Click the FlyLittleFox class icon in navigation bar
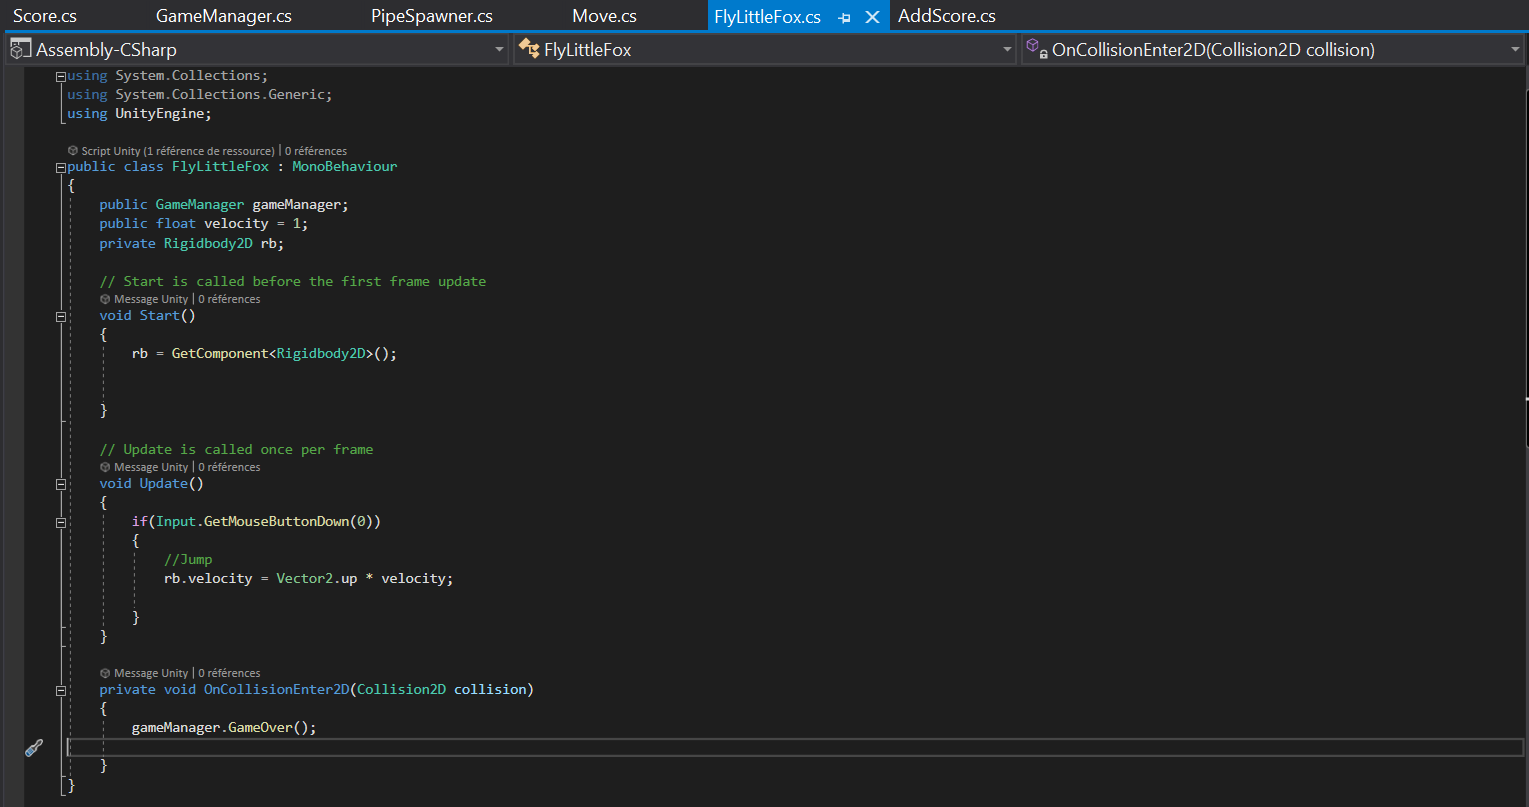This screenshot has height=807, width=1529. click(x=529, y=48)
